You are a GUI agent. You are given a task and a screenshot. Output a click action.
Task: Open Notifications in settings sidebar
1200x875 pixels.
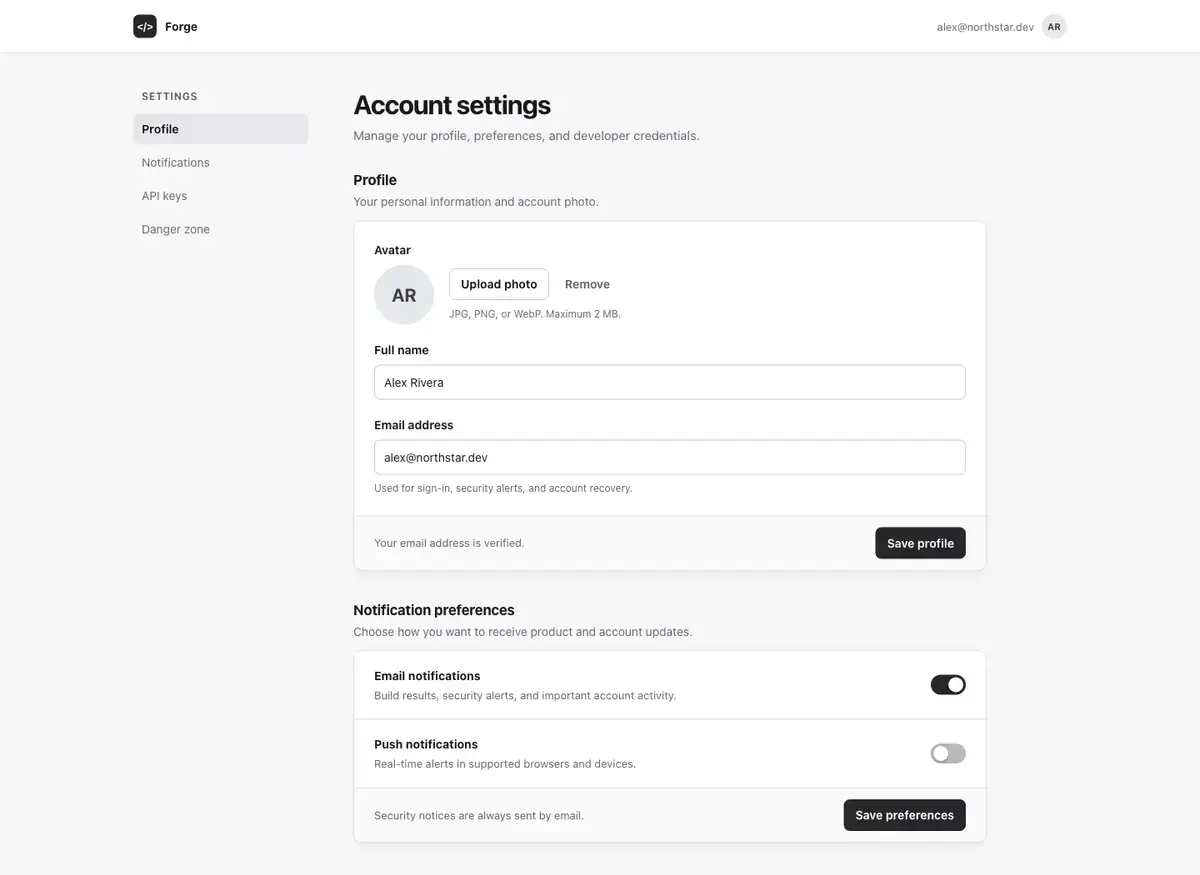click(221, 162)
